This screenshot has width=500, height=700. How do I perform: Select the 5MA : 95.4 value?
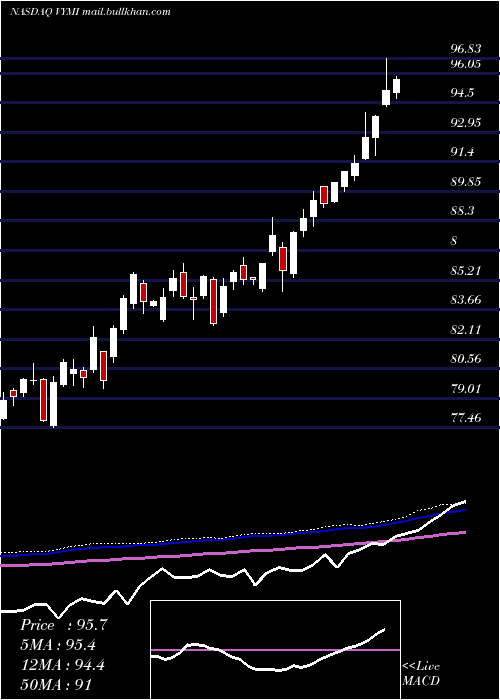pos(58,645)
